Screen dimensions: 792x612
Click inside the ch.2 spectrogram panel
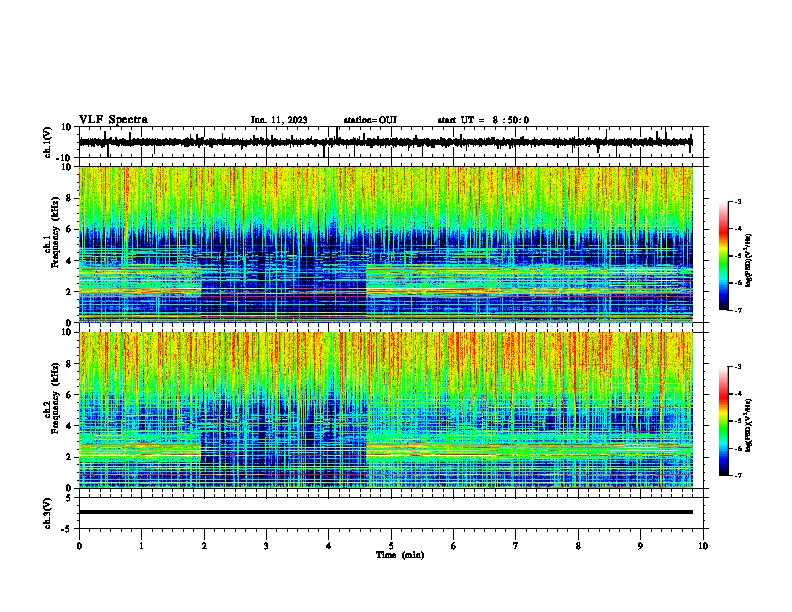coord(386,410)
